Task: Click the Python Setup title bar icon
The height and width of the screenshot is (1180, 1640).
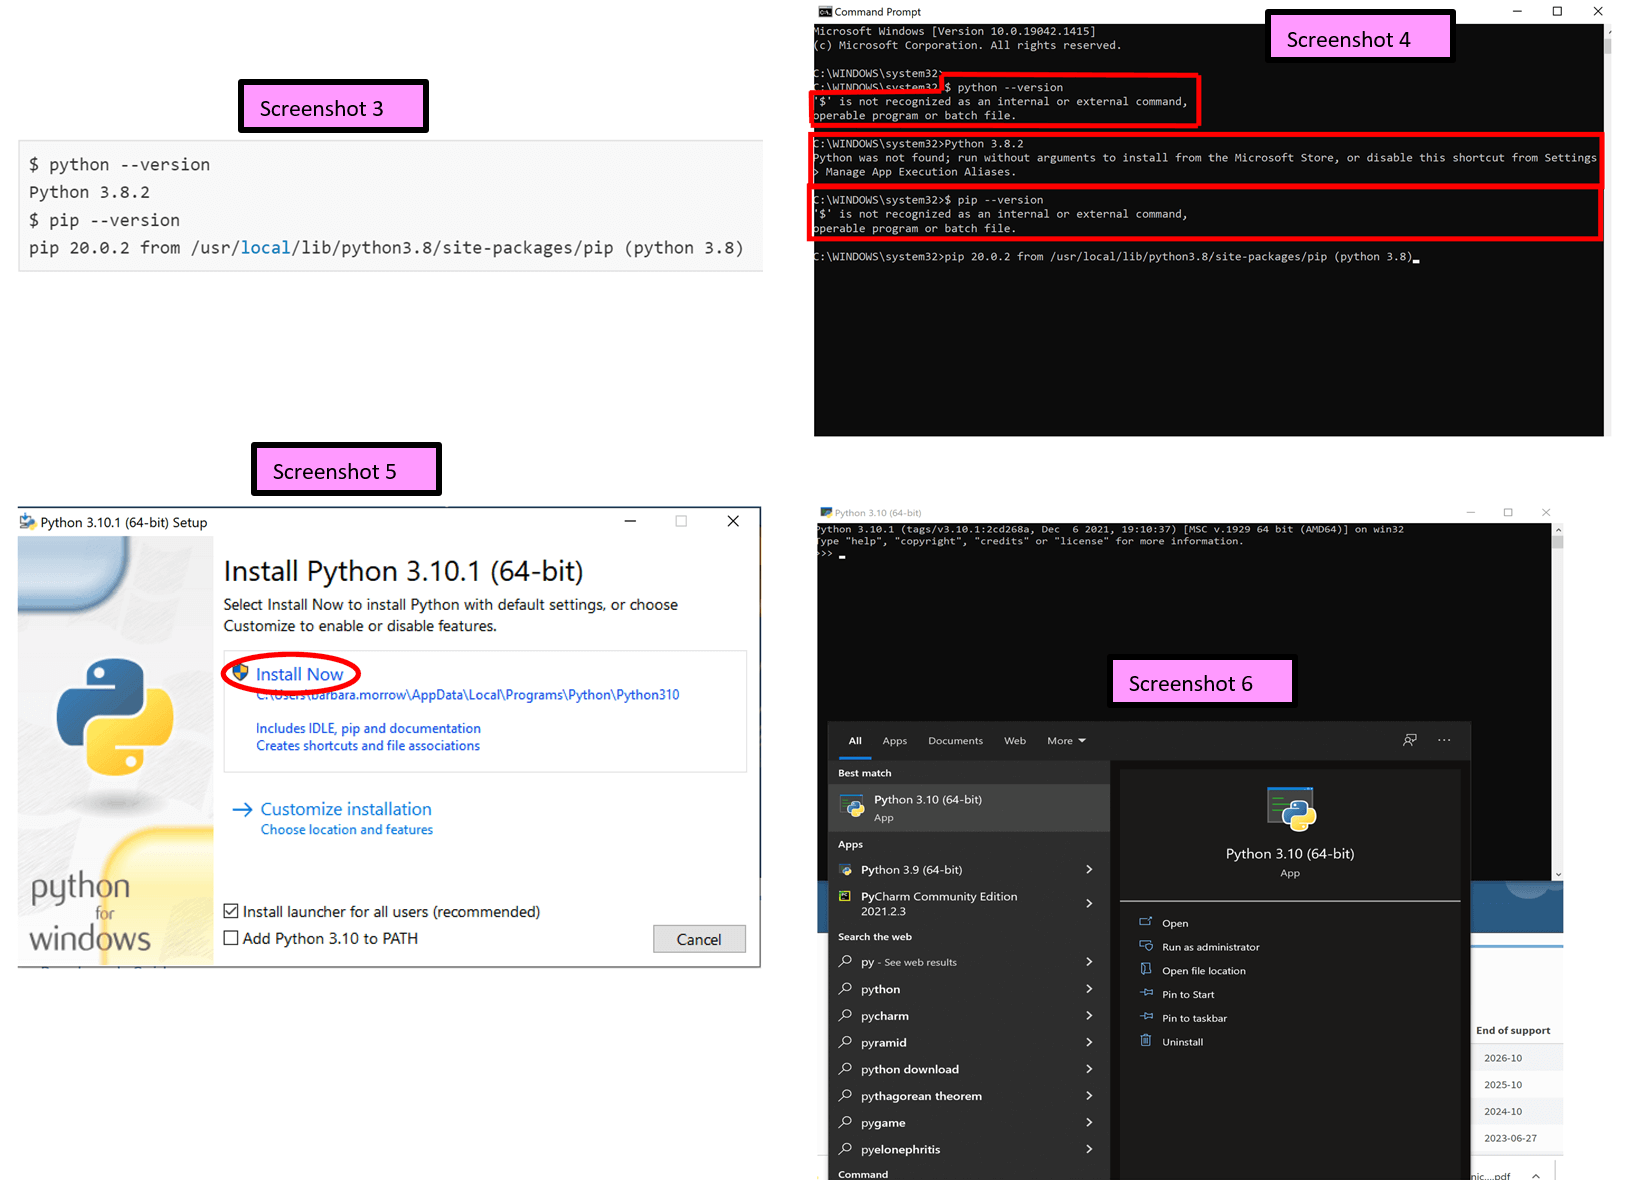Action: pos(28,522)
